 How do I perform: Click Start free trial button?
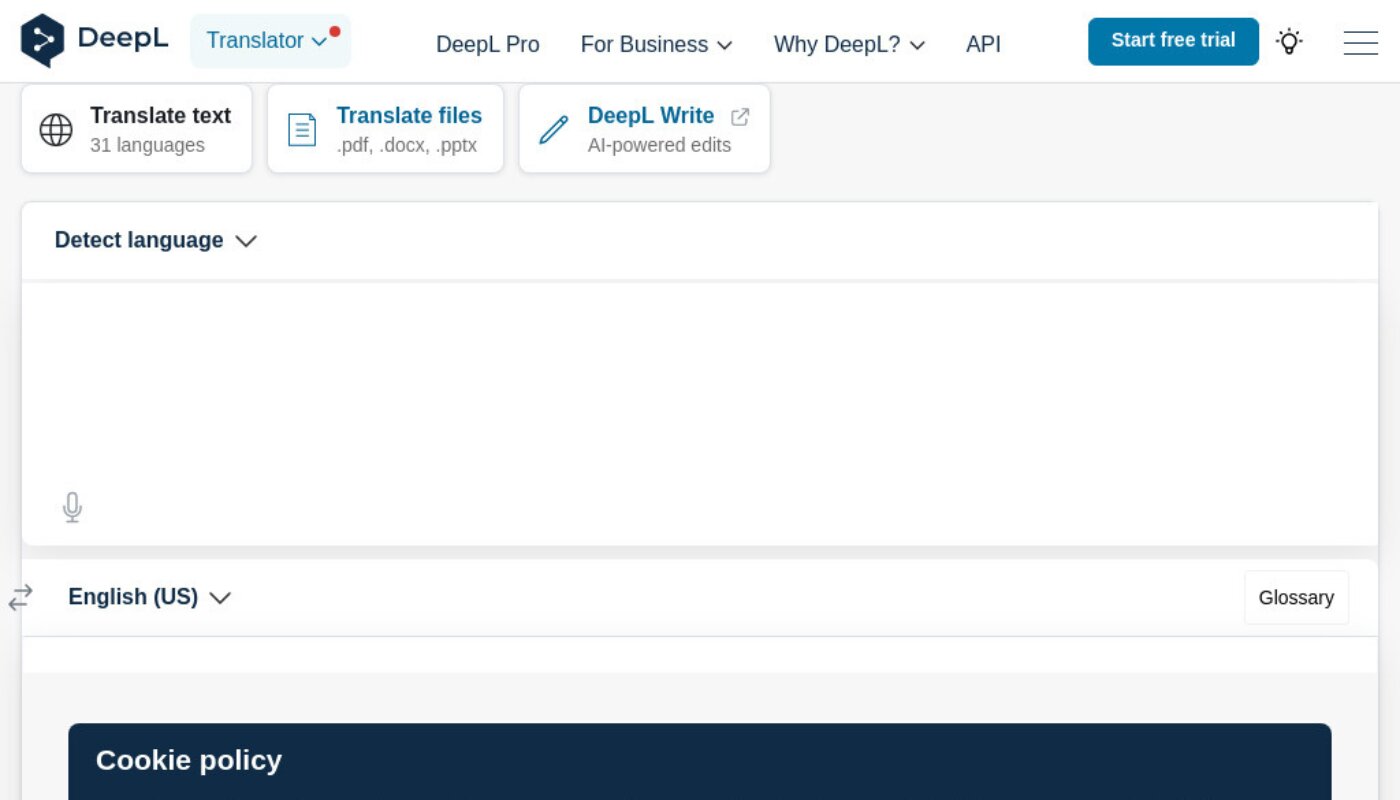(x=1173, y=41)
